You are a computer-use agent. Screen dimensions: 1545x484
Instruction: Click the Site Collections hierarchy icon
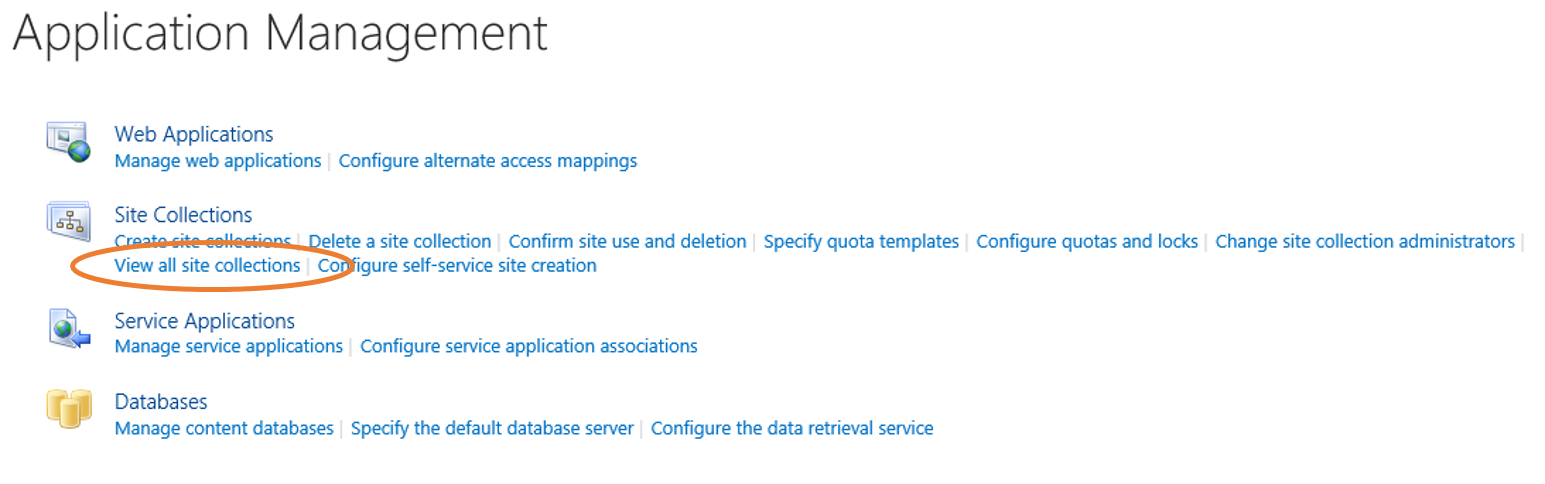point(68,220)
